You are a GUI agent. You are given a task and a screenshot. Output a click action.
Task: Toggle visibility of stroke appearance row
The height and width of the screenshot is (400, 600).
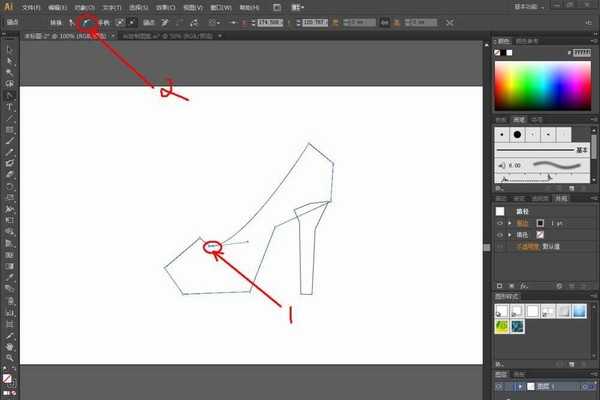pos(500,223)
